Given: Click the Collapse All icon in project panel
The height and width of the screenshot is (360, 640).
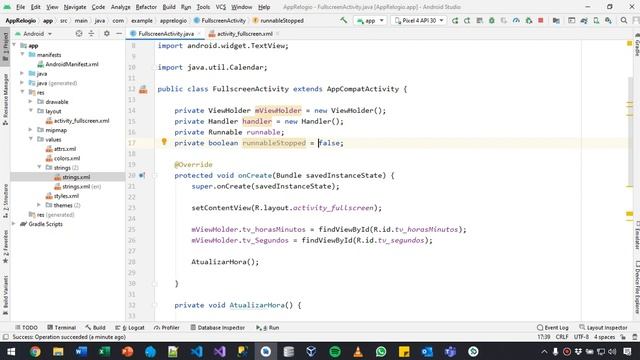Looking at the screenshot, I should pos(91,33).
